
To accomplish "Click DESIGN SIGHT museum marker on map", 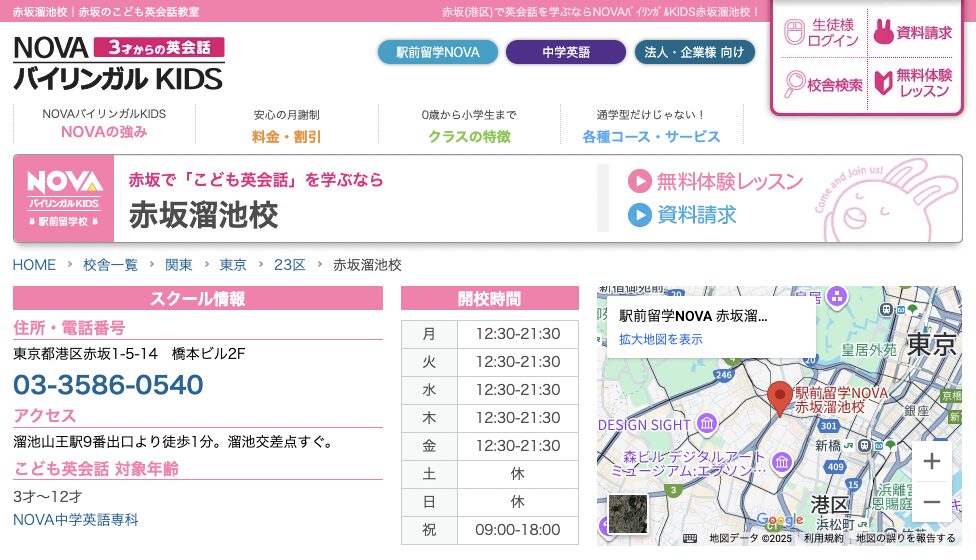I will click(x=706, y=424).
